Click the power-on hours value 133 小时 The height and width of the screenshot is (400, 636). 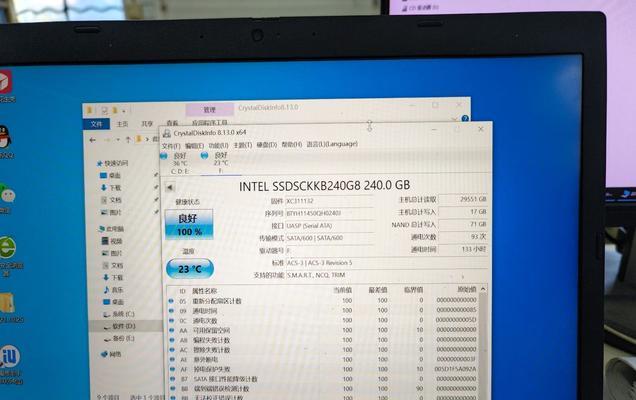pyautogui.click(x=463, y=249)
